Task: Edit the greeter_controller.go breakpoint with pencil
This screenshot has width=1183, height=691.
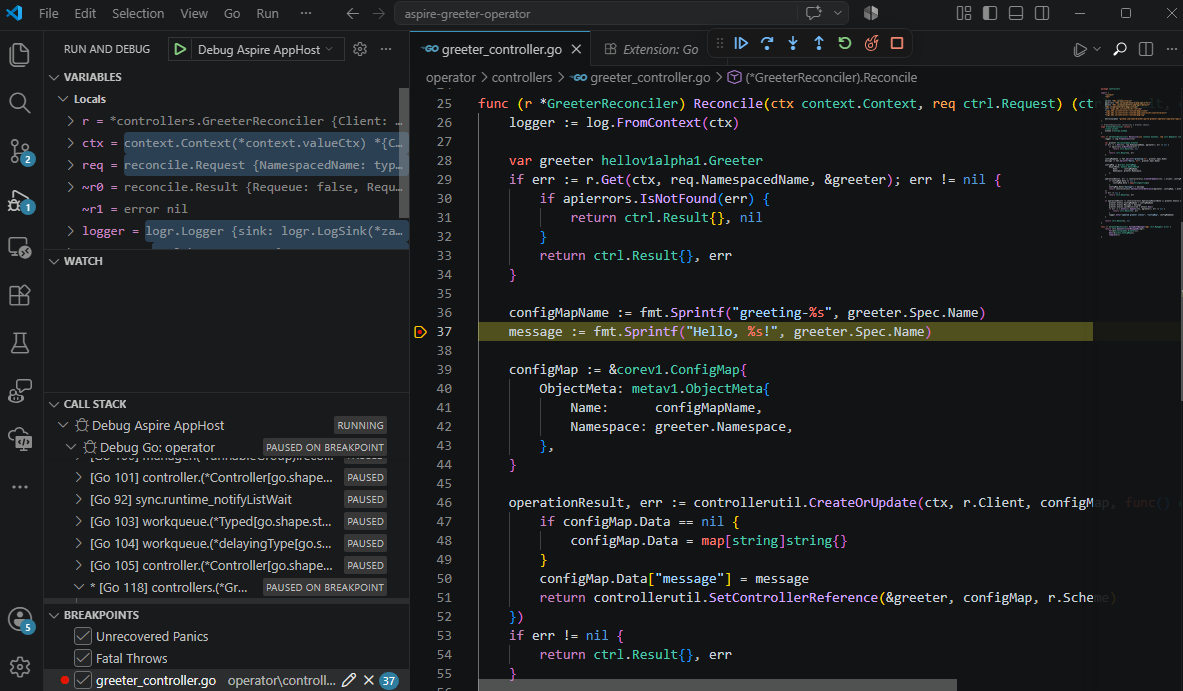Action: (x=349, y=680)
